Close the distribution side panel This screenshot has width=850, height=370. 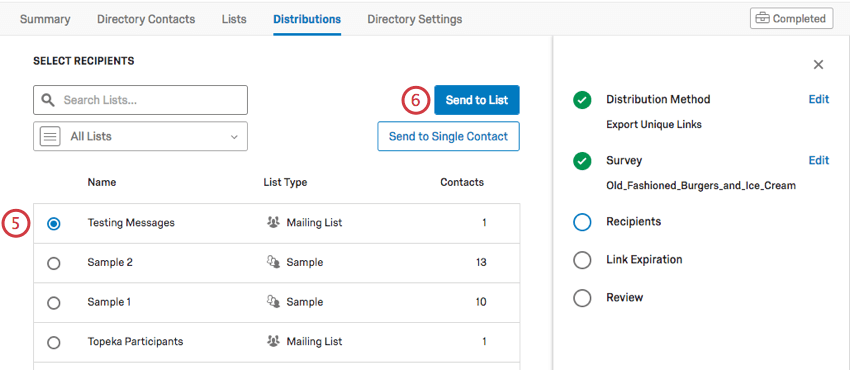[819, 65]
